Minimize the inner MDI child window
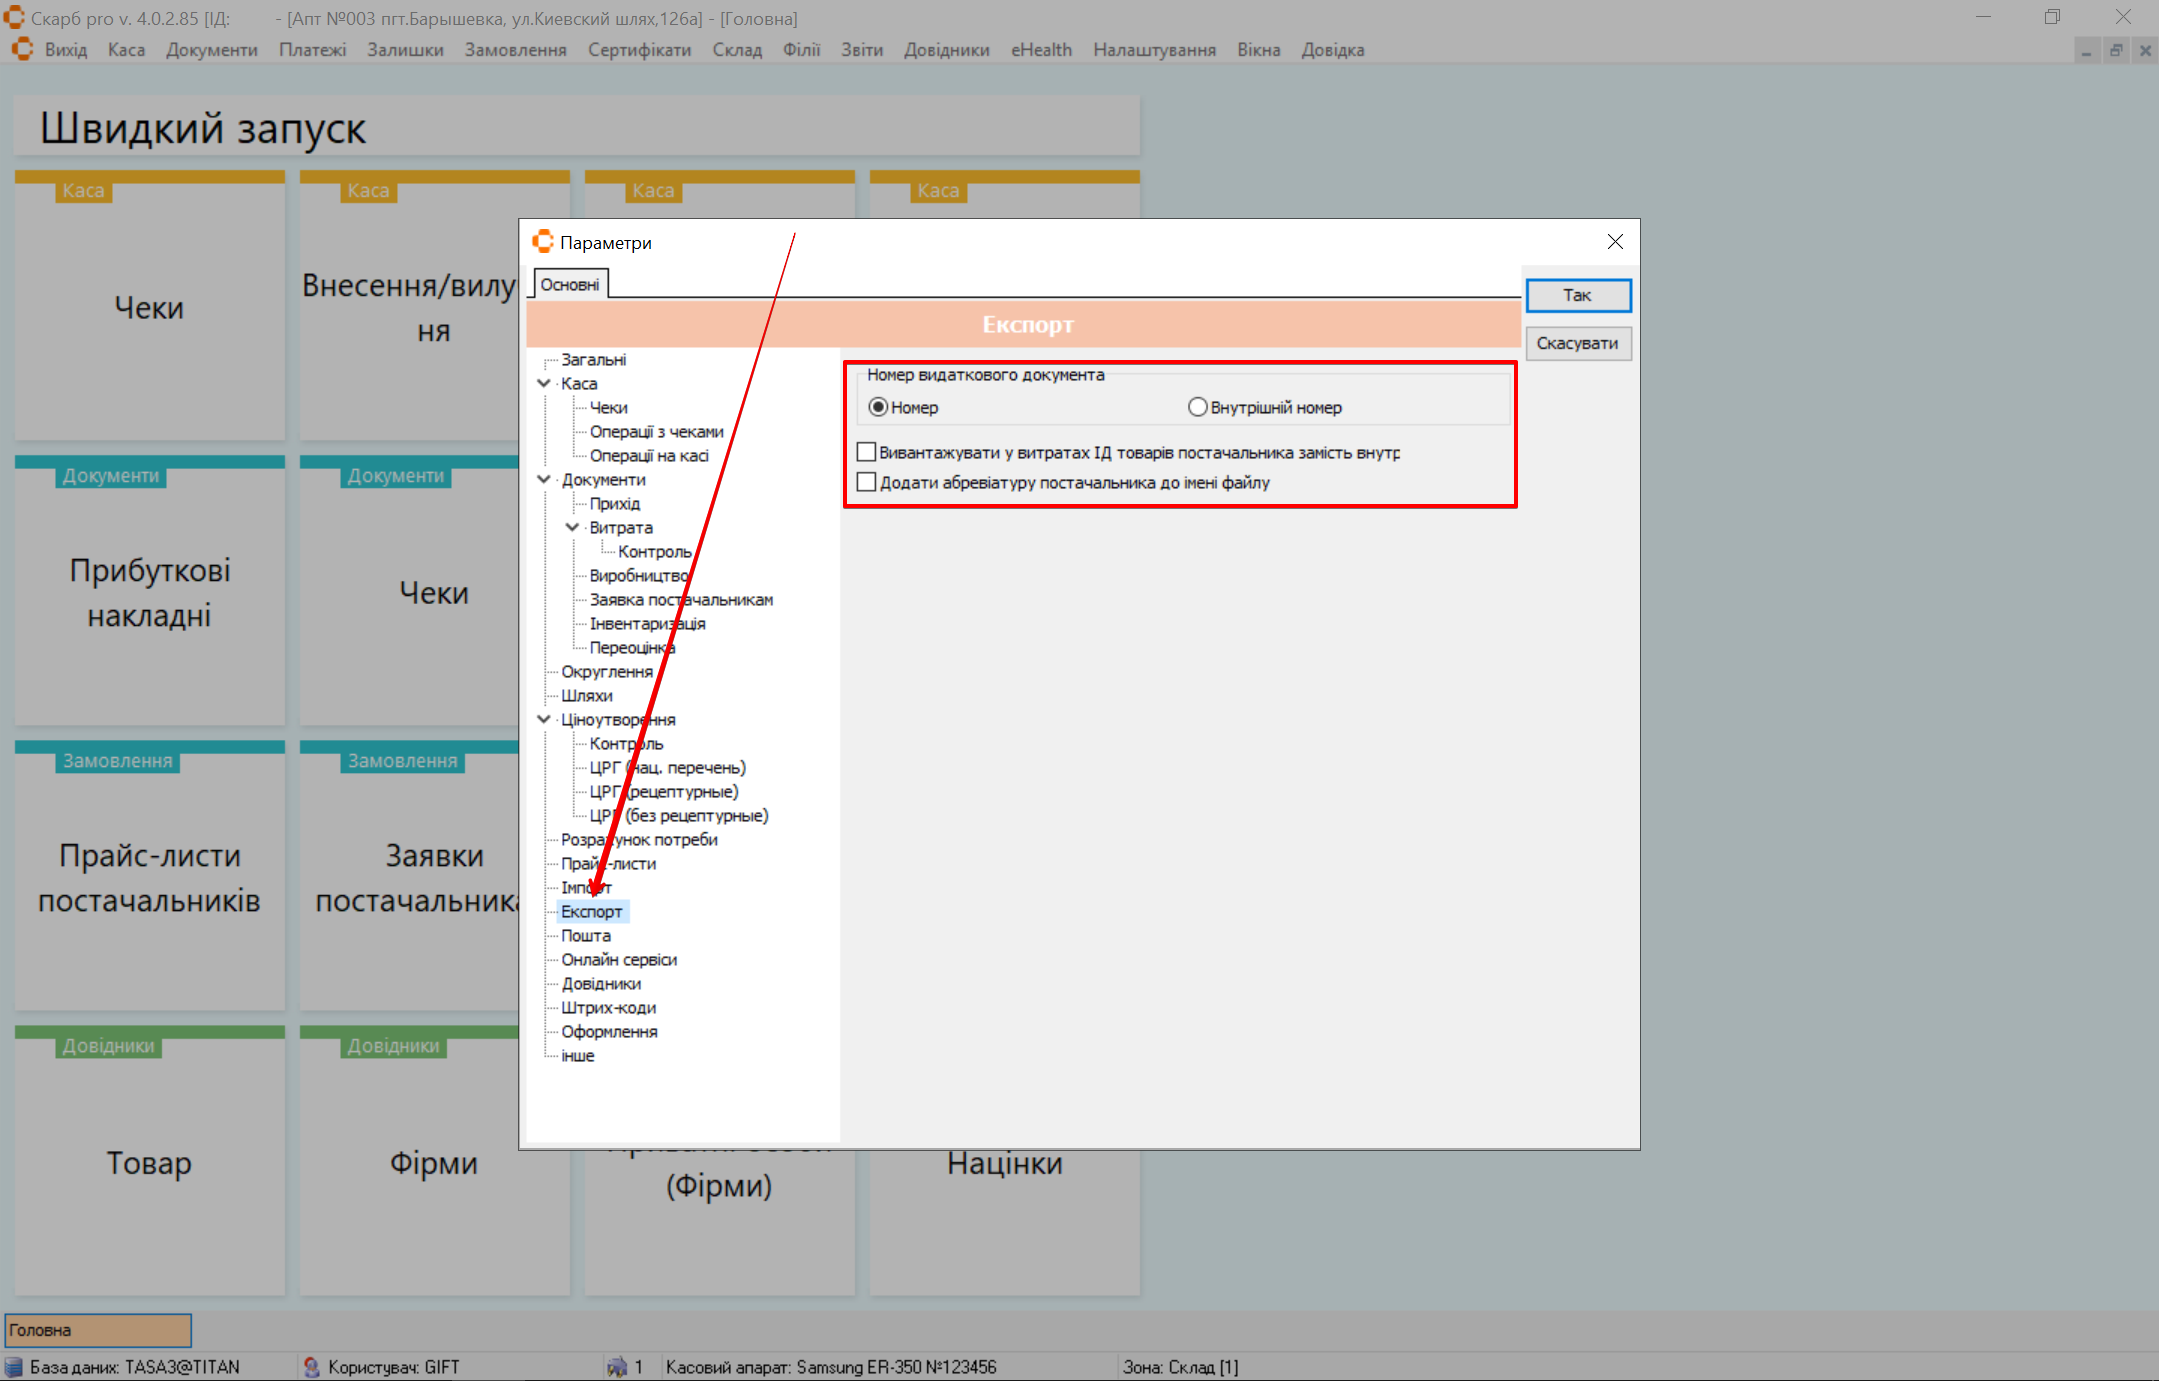The width and height of the screenshot is (2159, 1381). [2087, 50]
